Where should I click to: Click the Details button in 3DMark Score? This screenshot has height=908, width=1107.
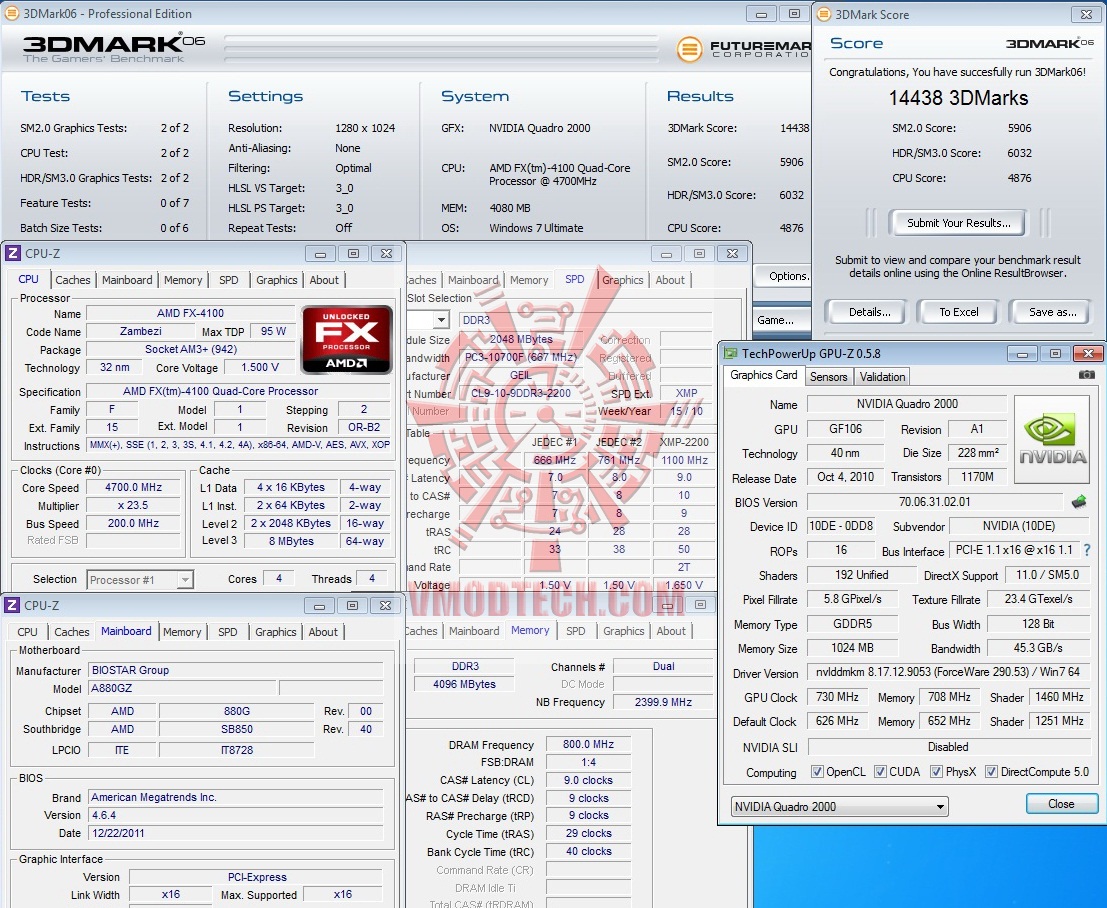pyautogui.click(x=869, y=311)
